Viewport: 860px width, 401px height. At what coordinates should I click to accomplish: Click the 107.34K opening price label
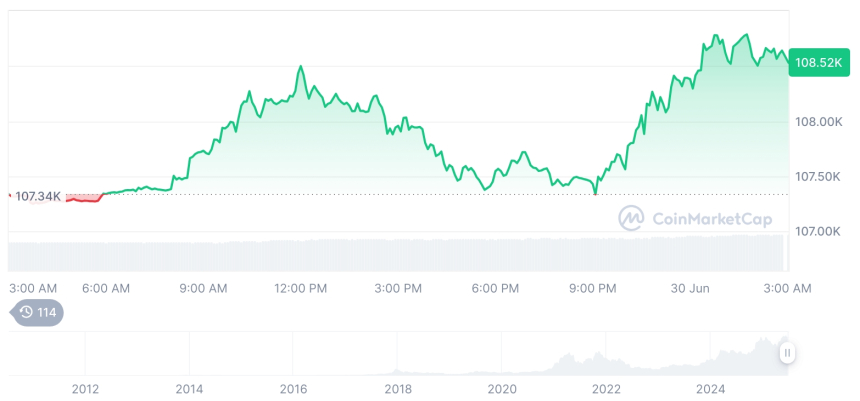(38, 196)
